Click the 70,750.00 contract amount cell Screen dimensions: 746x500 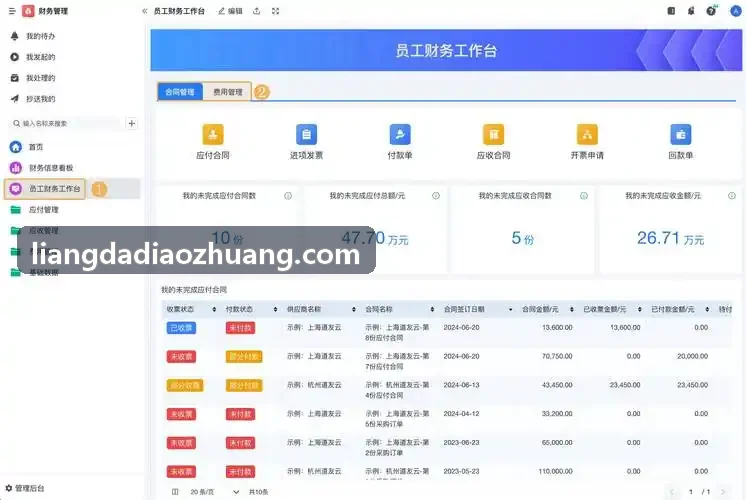557,356
